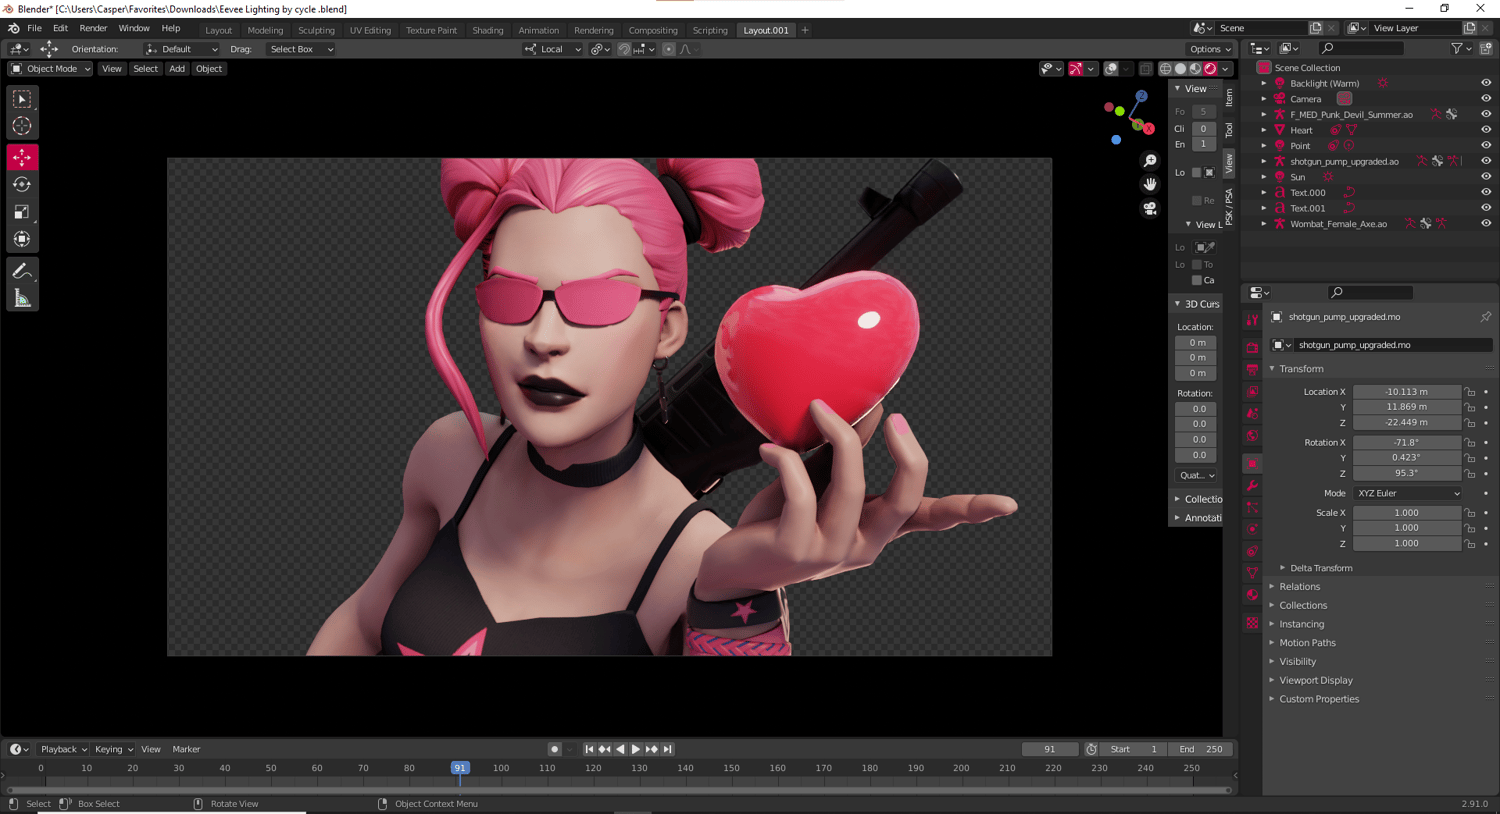
Task: Jump to the timeline end frame
Action: 668,749
